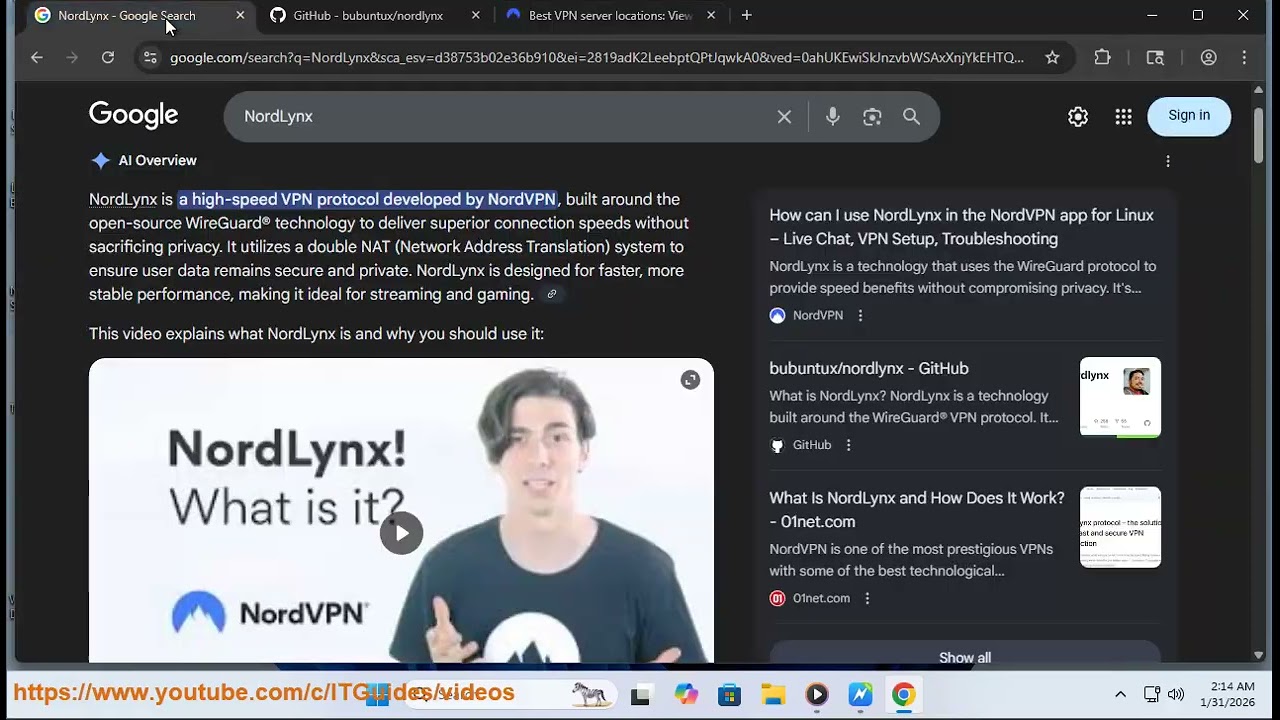Clear the NordLynx search query
The width and height of the screenshot is (1280, 720).
784,117
